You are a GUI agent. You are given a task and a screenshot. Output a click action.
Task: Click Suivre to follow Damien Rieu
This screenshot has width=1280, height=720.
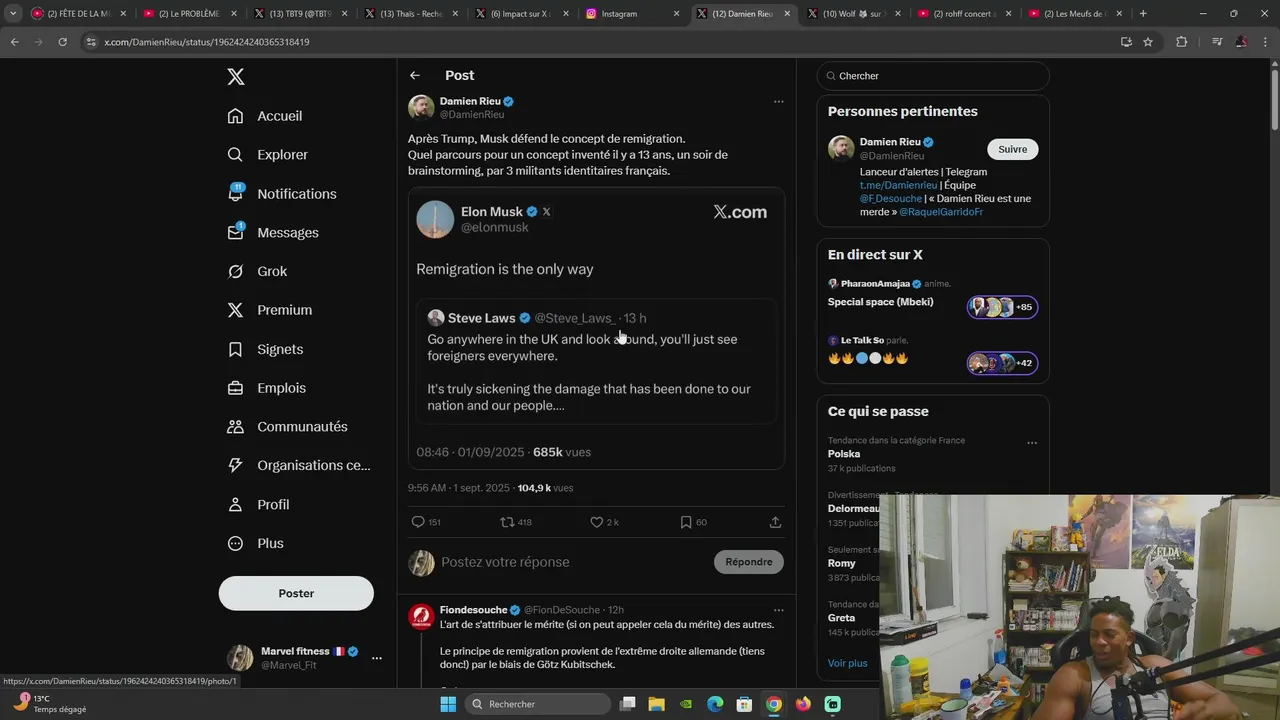[1012, 149]
